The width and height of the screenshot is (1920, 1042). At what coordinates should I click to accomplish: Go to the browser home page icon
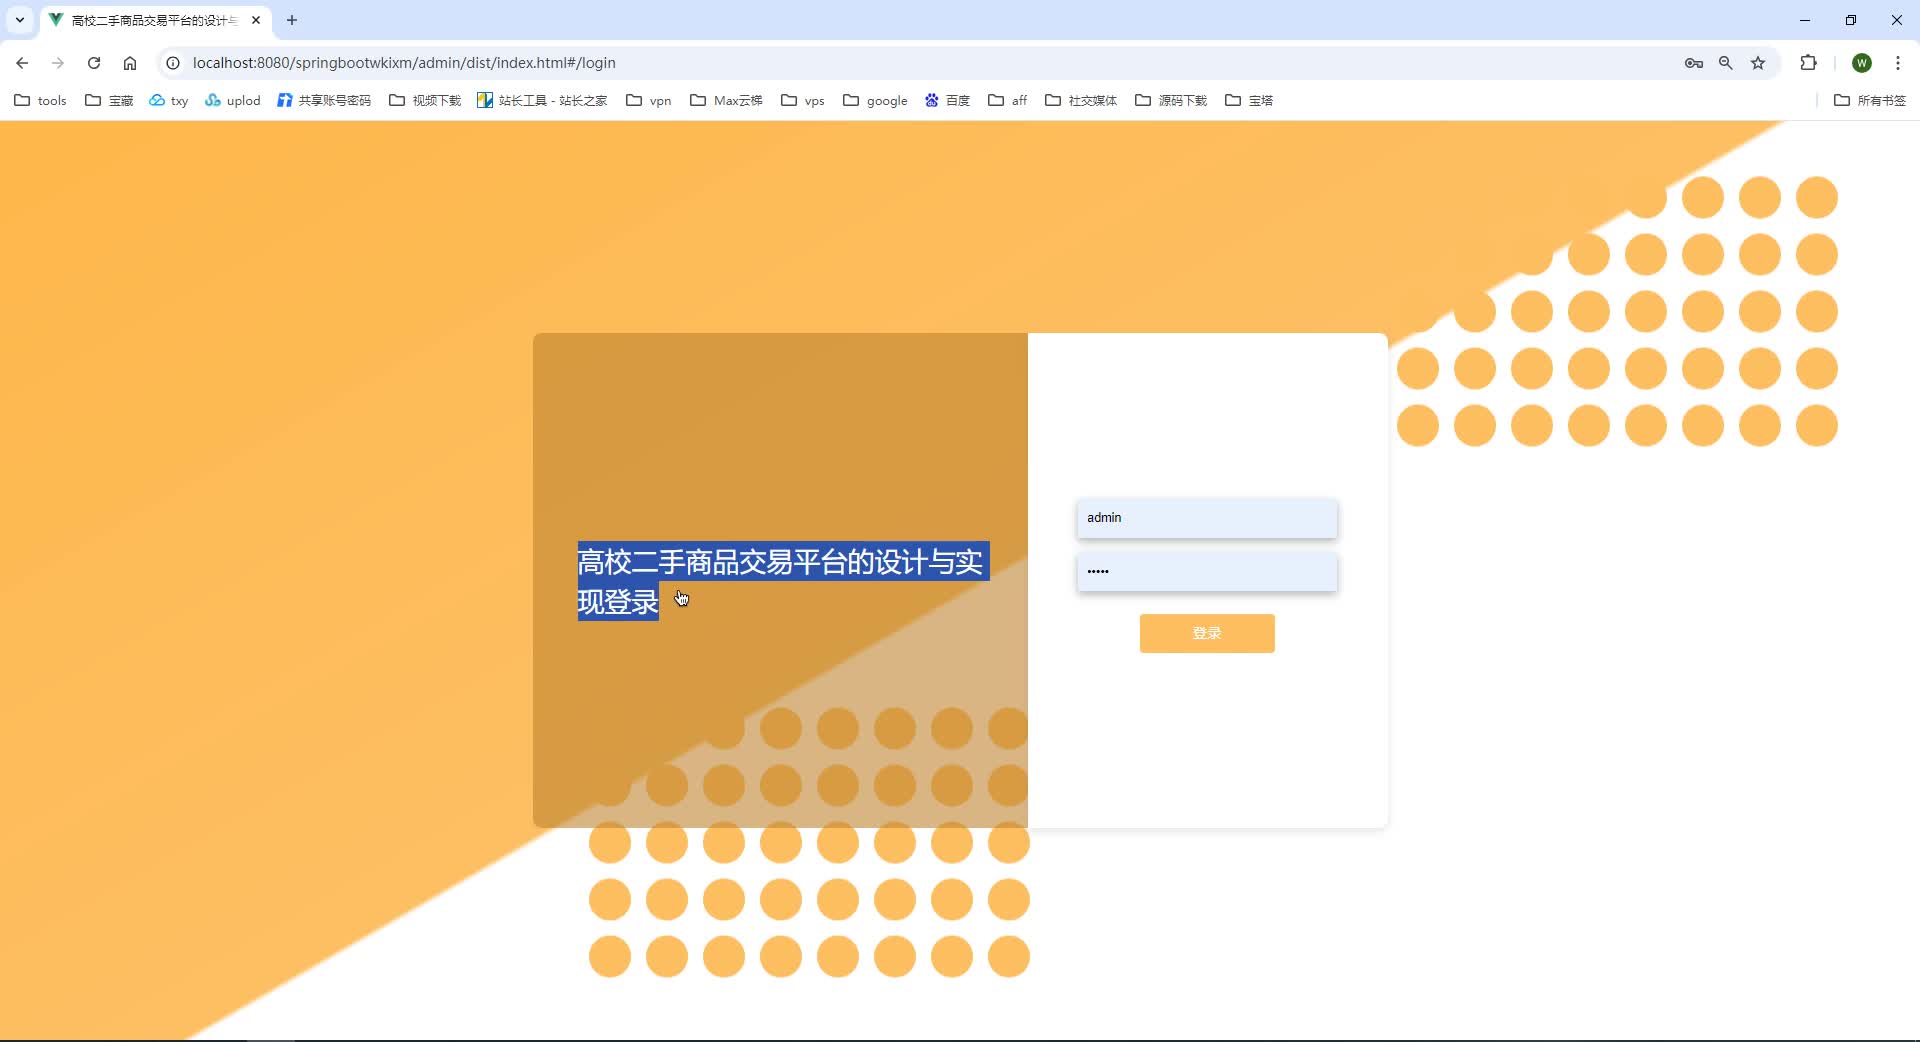click(130, 63)
